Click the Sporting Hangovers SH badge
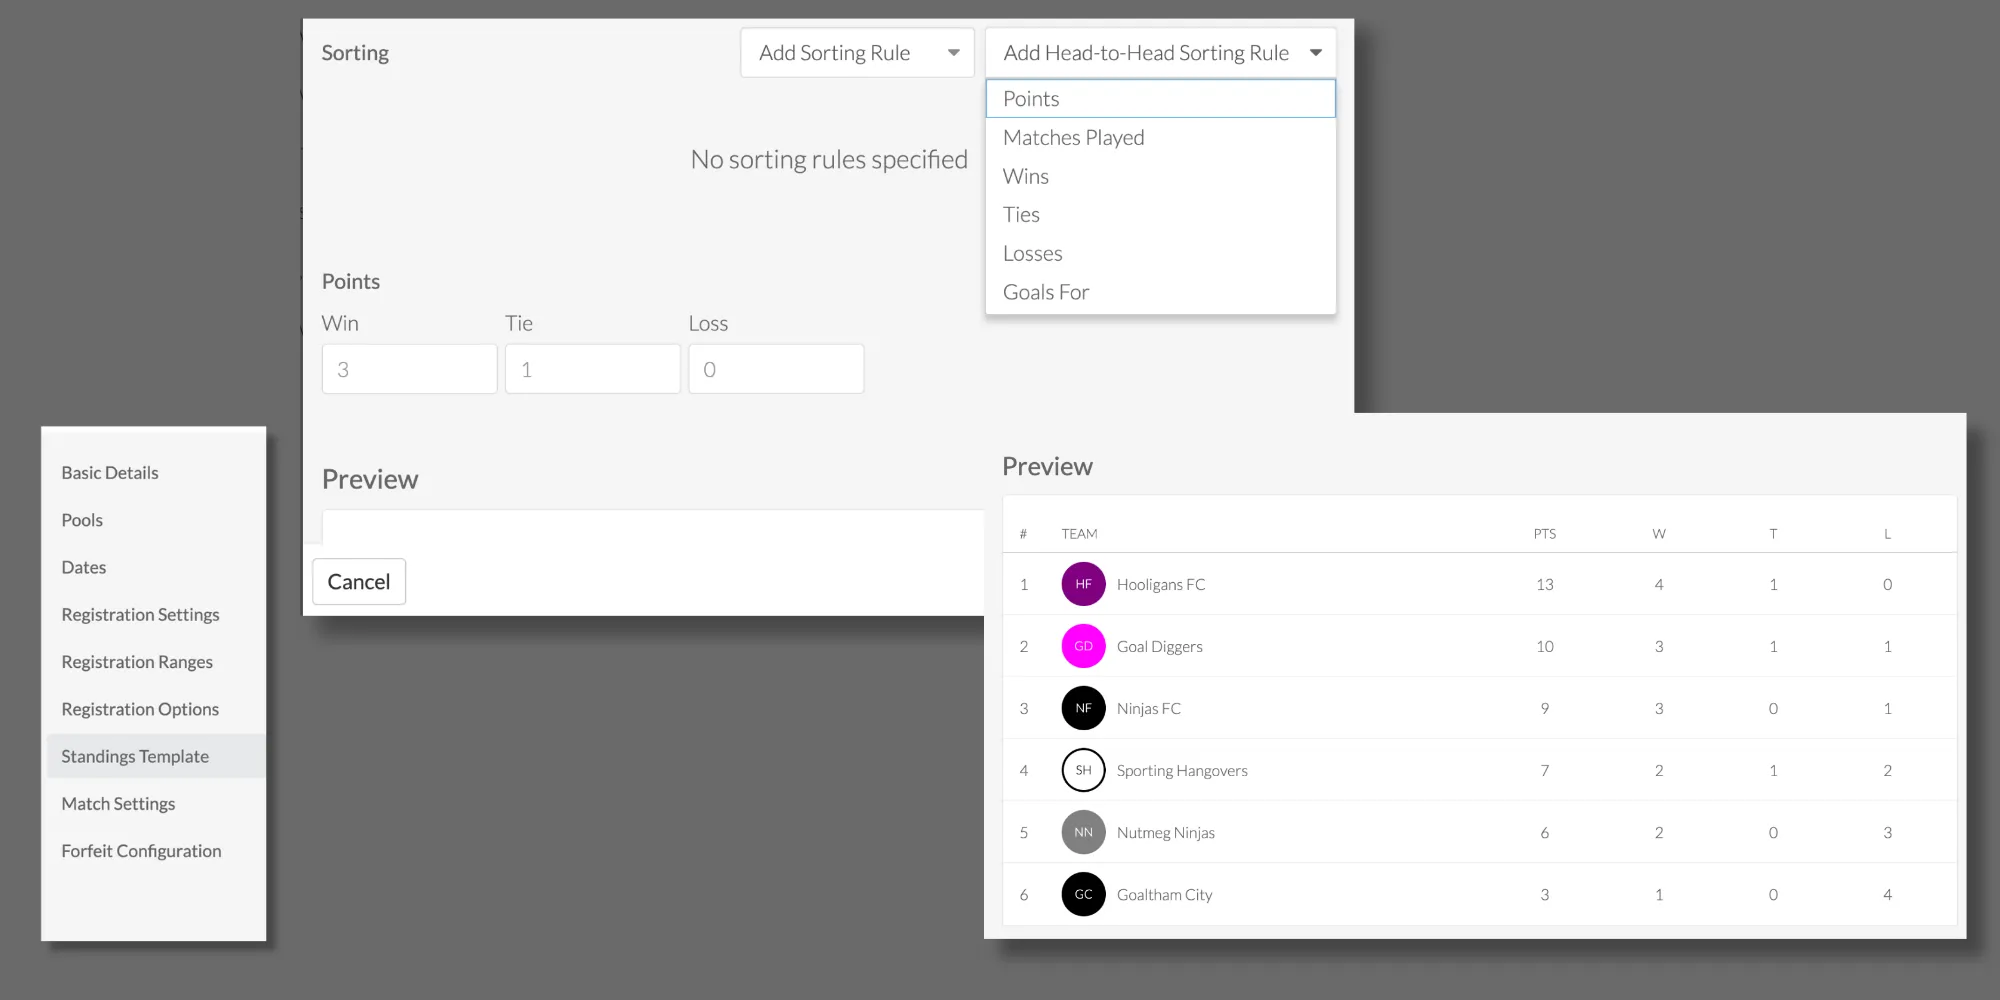 click(1083, 770)
